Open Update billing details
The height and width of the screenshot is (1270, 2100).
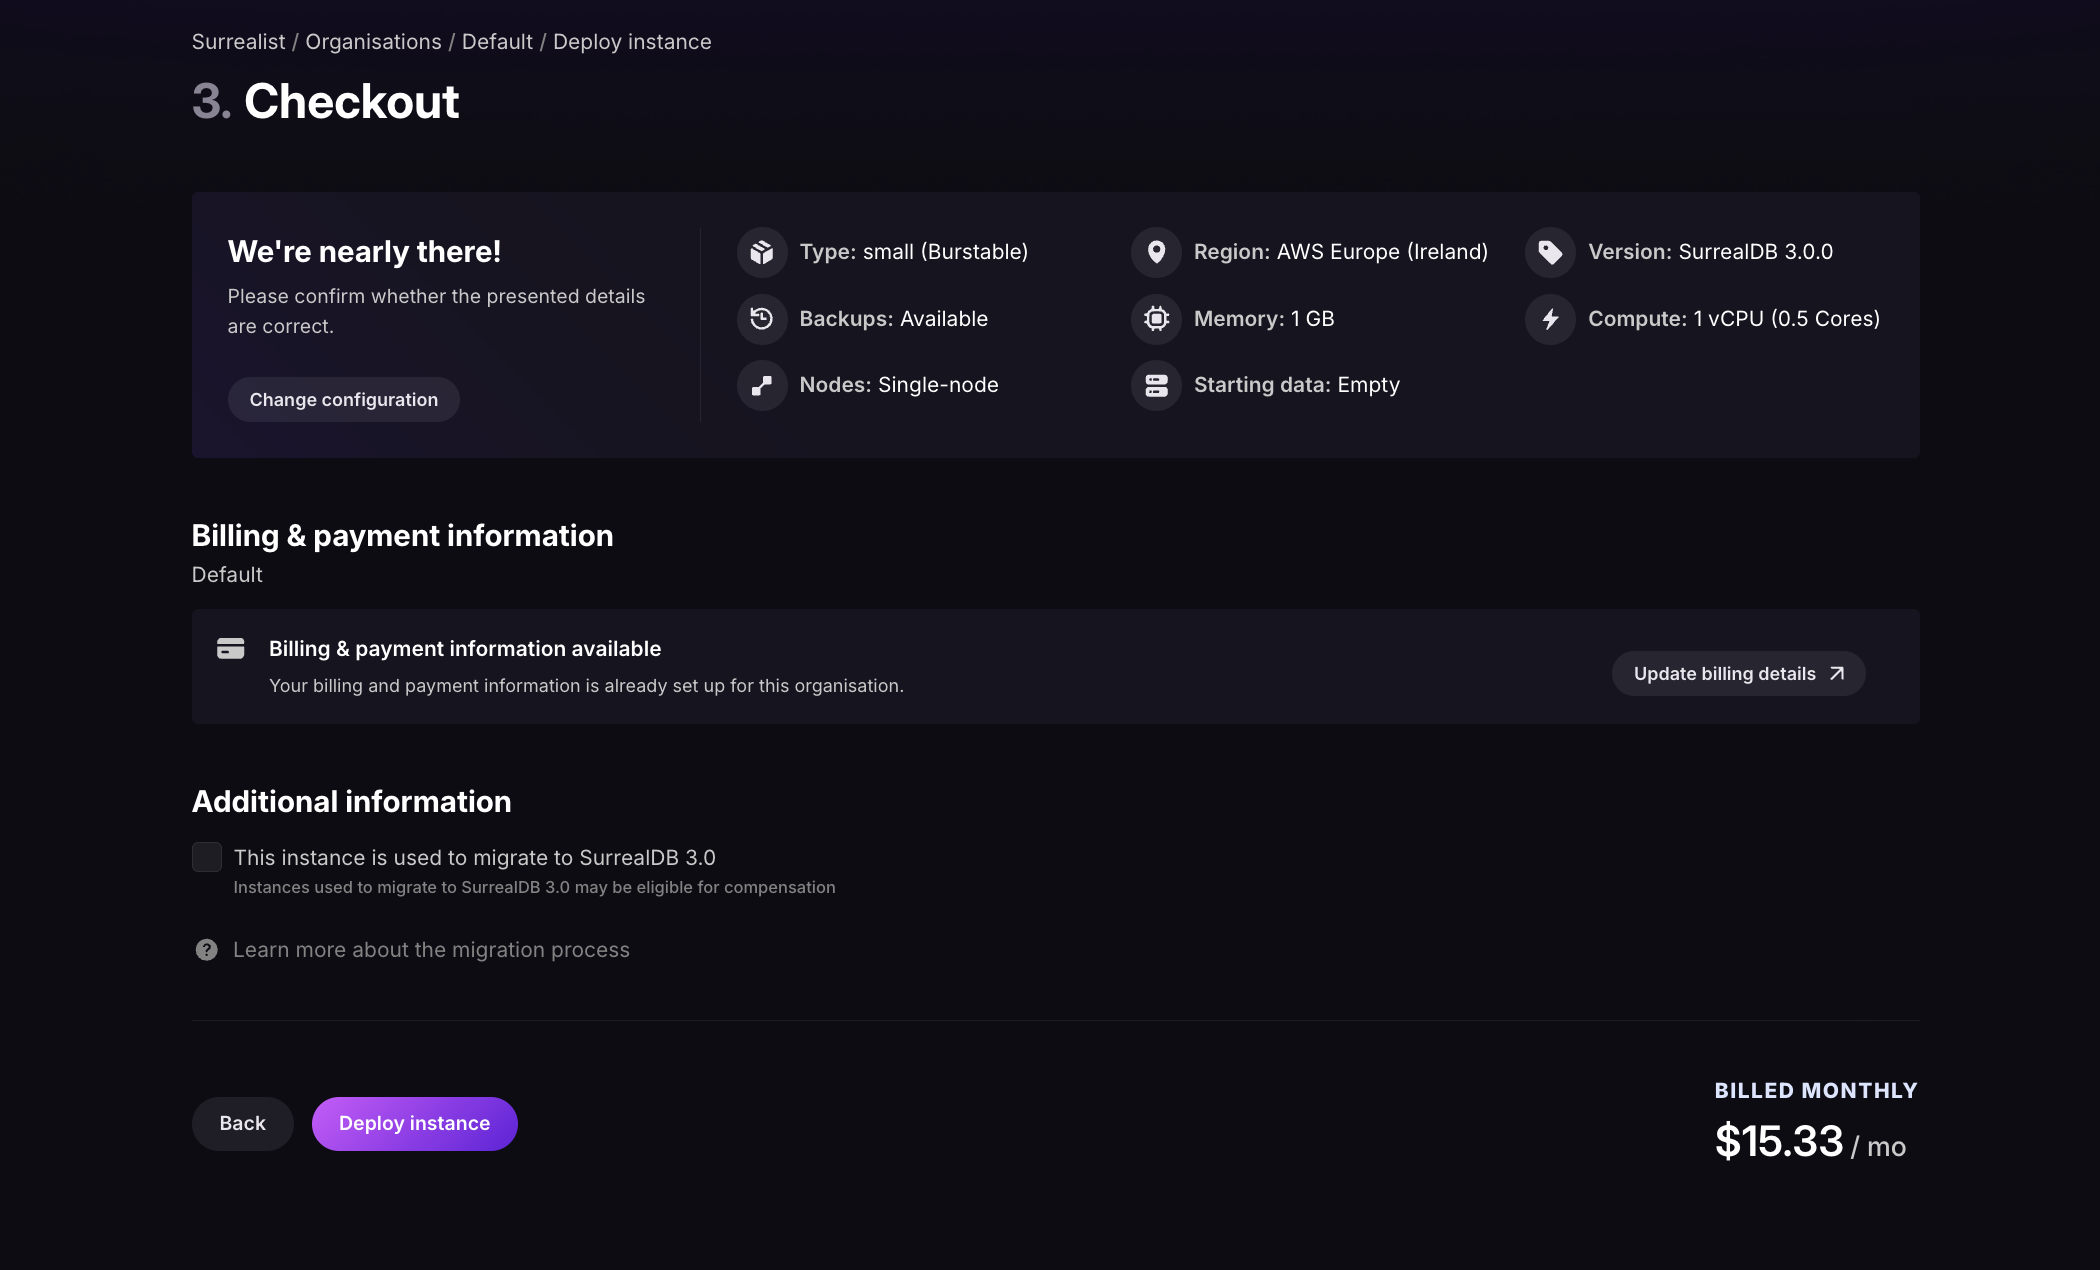coord(1738,674)
